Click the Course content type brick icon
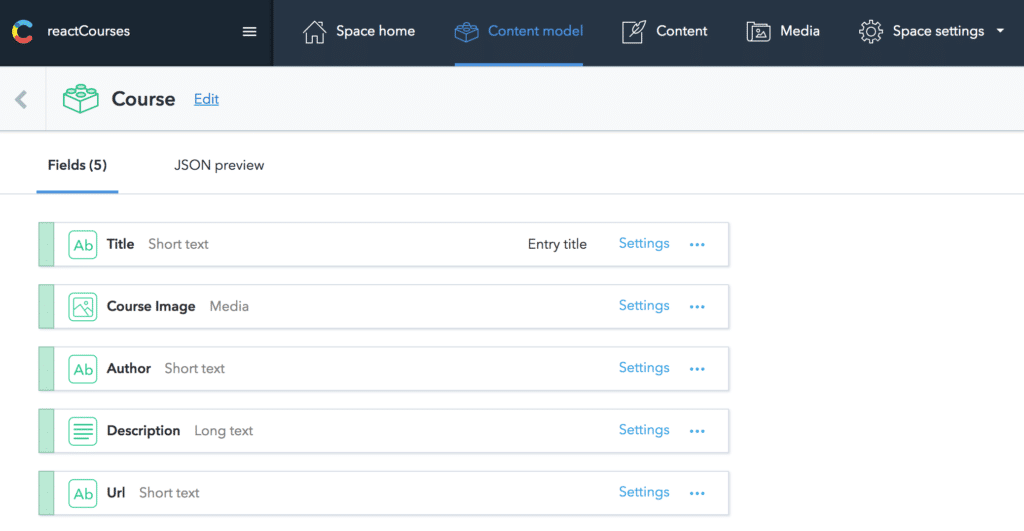This screenshot has width=1024, height=531. [x=81, y=99]
